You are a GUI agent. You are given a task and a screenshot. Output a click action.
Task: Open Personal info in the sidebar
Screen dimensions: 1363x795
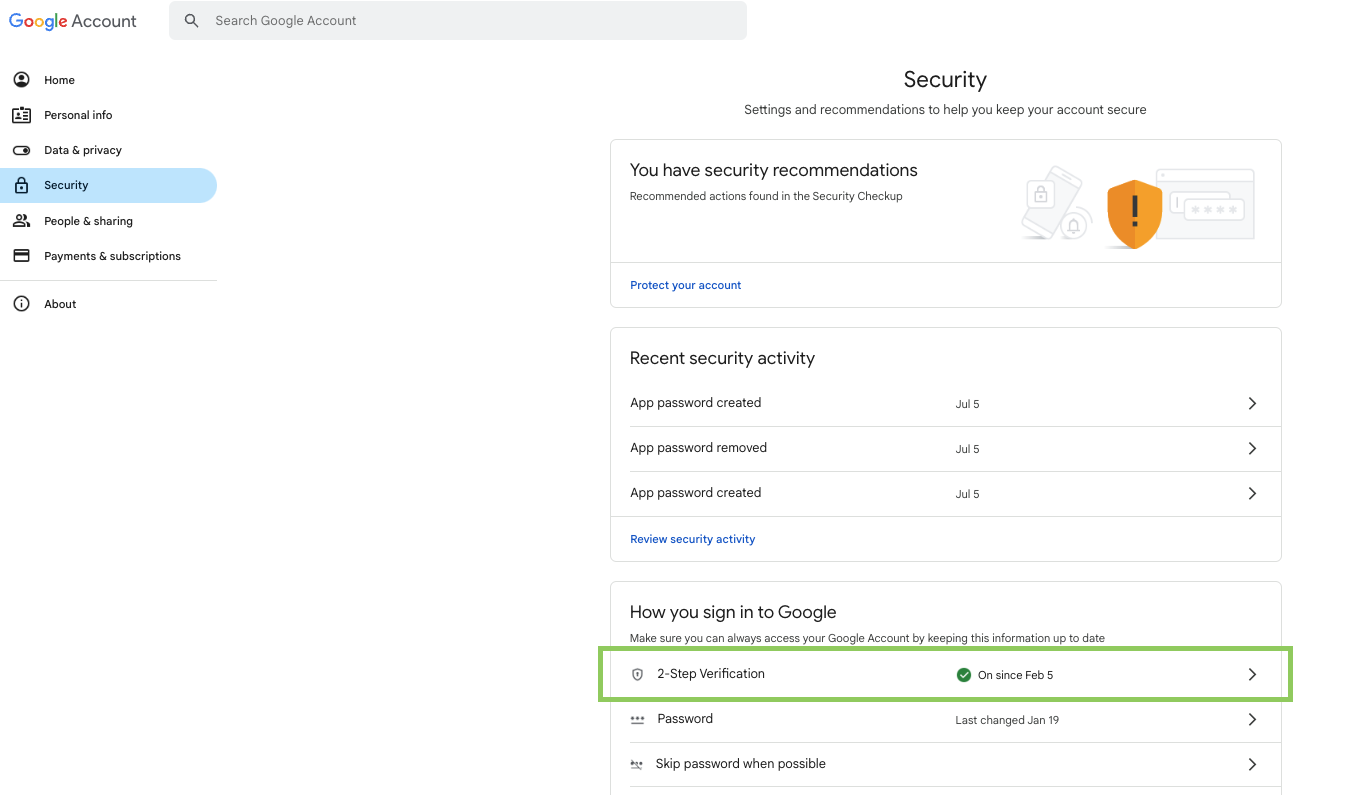point(108,115)
